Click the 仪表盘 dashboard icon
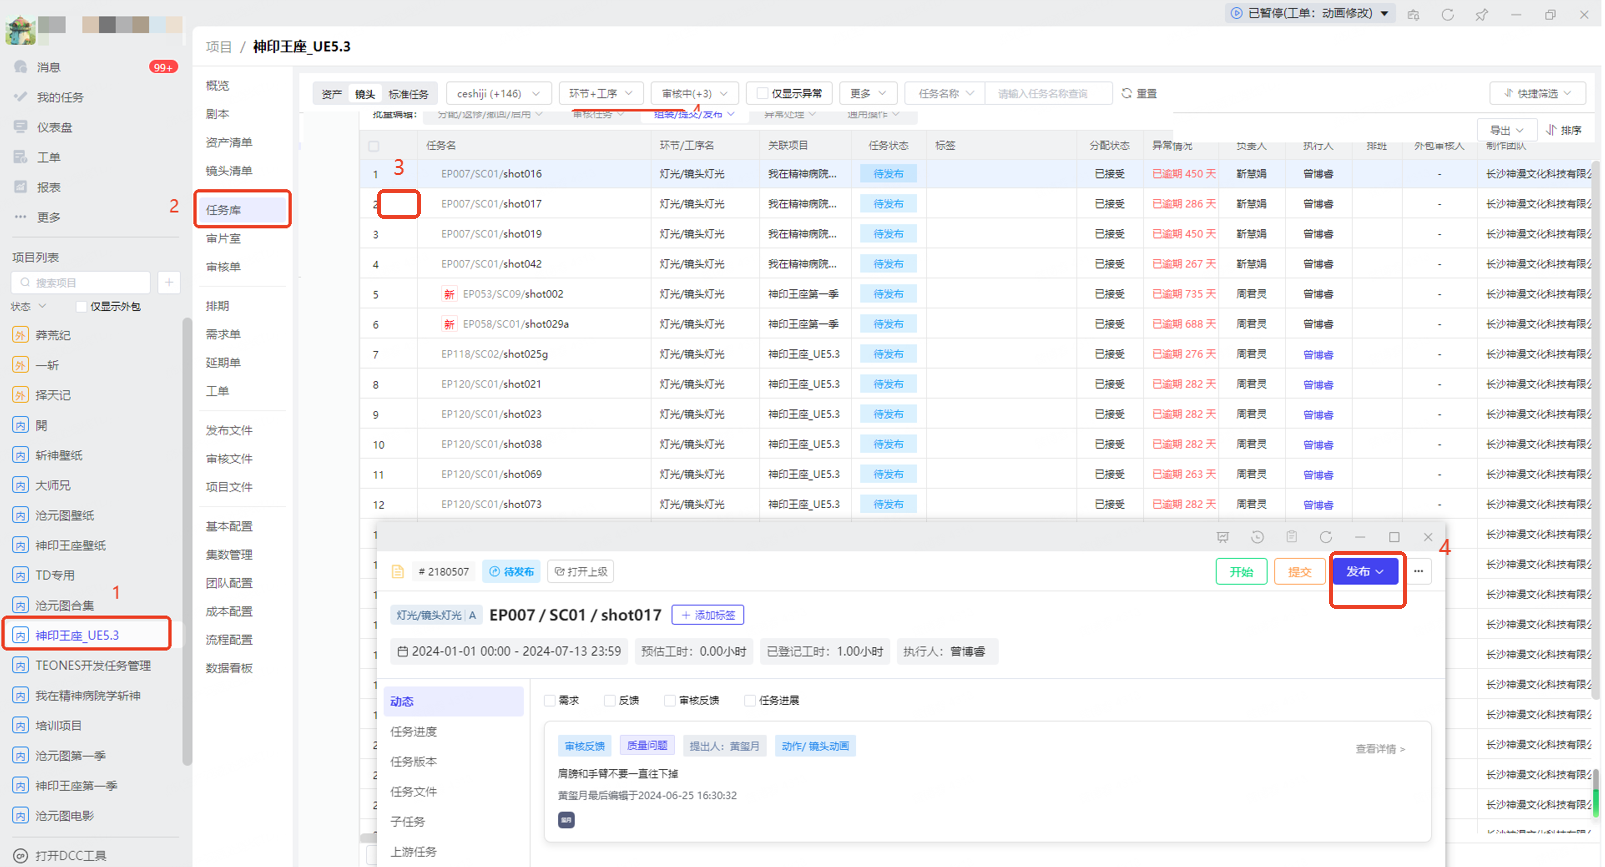This screenshot has height=867, width=1605. click(21, 127)
